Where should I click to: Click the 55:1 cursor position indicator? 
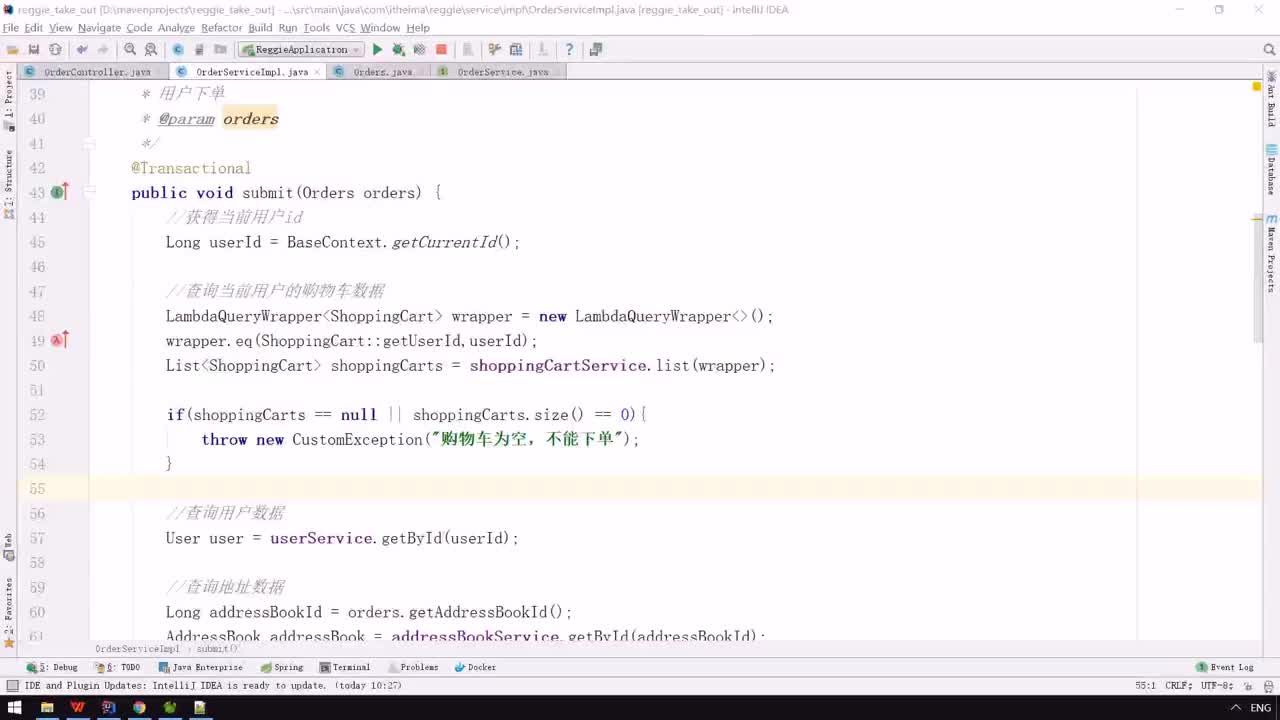pos(1146,686)
